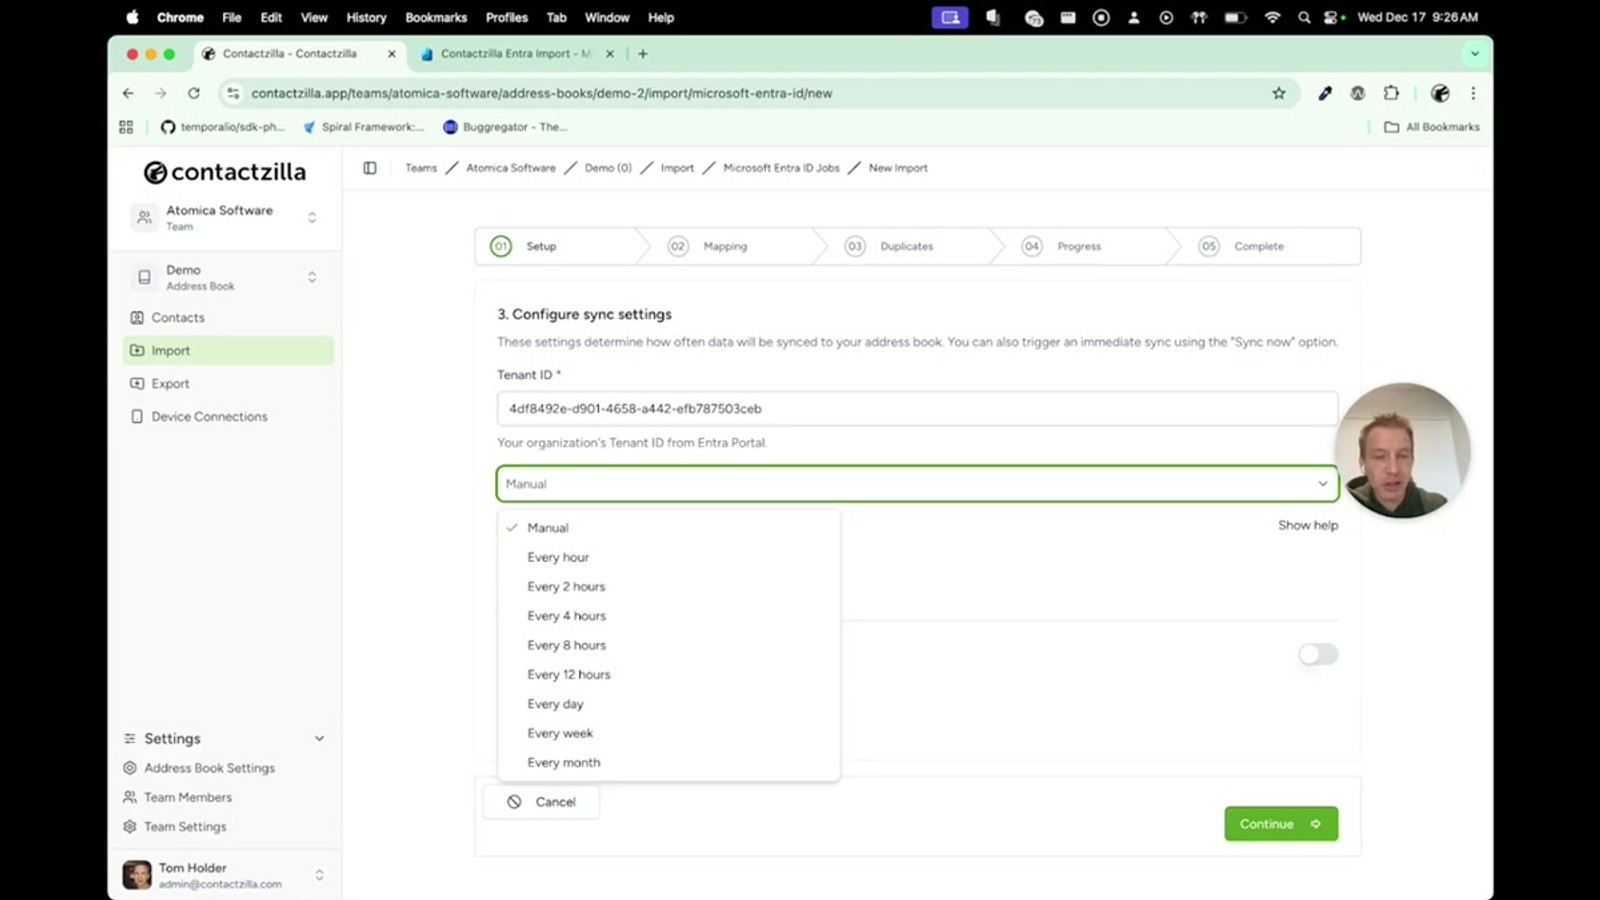Open the Import breadcrumb link
Viewport: 1600px width, 900px height.
tap(677, 168)
